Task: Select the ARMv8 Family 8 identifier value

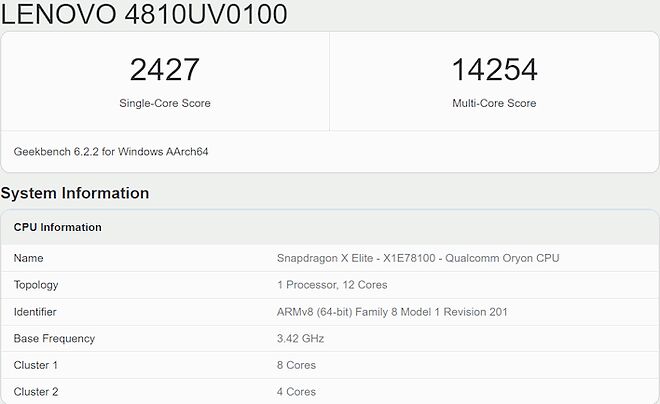Action: [x=392, y=312]
